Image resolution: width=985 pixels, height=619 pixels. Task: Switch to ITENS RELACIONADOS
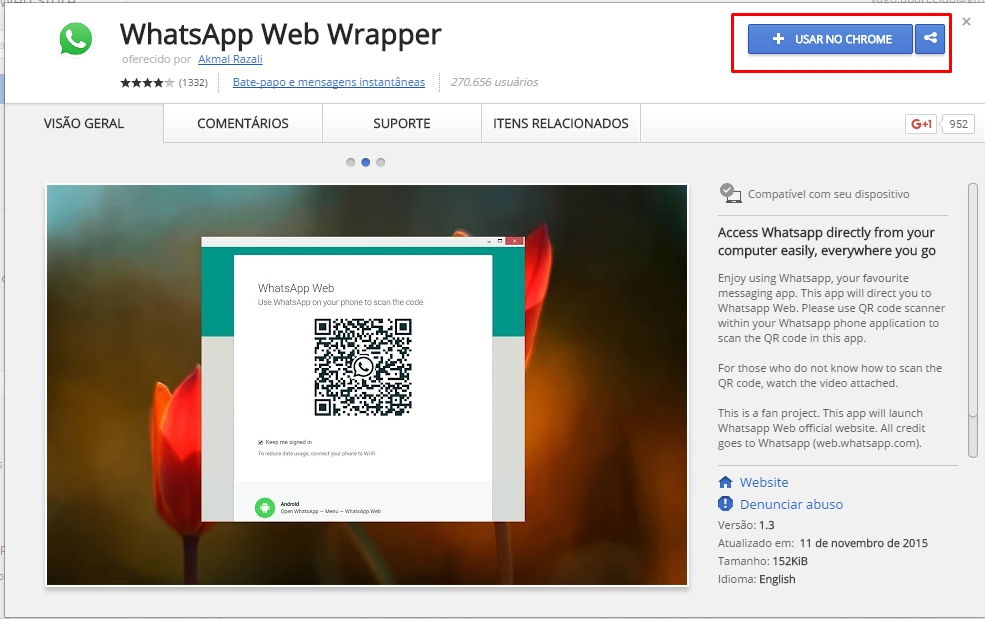point(561,123)
